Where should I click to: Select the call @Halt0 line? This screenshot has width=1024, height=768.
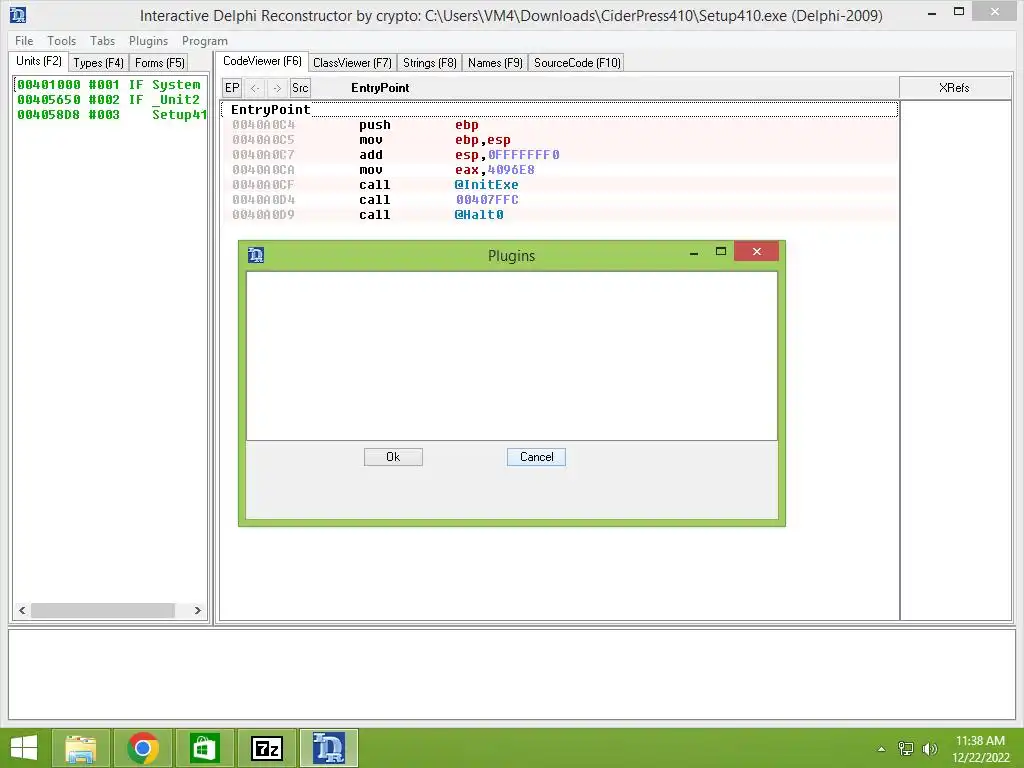click(560, 215)
